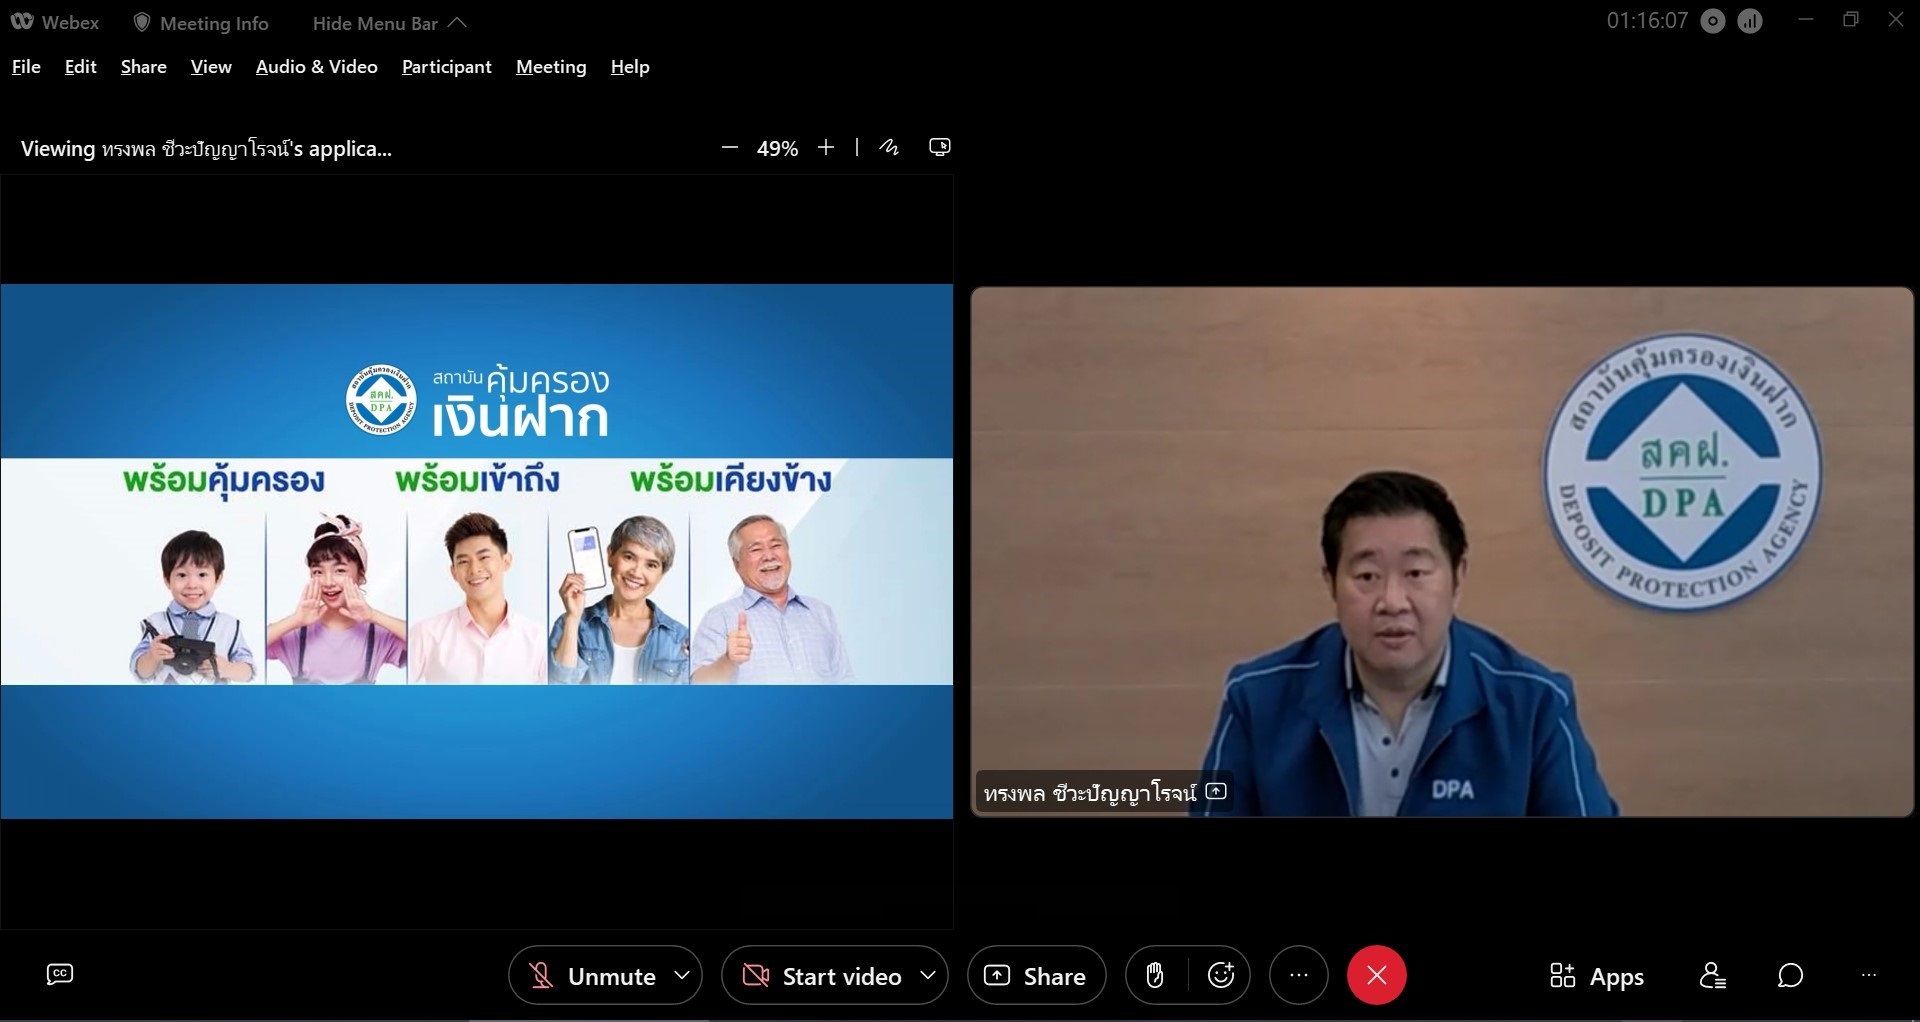The height and width of the screenshot is (1022, 1920).
Task: Open more options in control bar
Action: point(1299,975)
